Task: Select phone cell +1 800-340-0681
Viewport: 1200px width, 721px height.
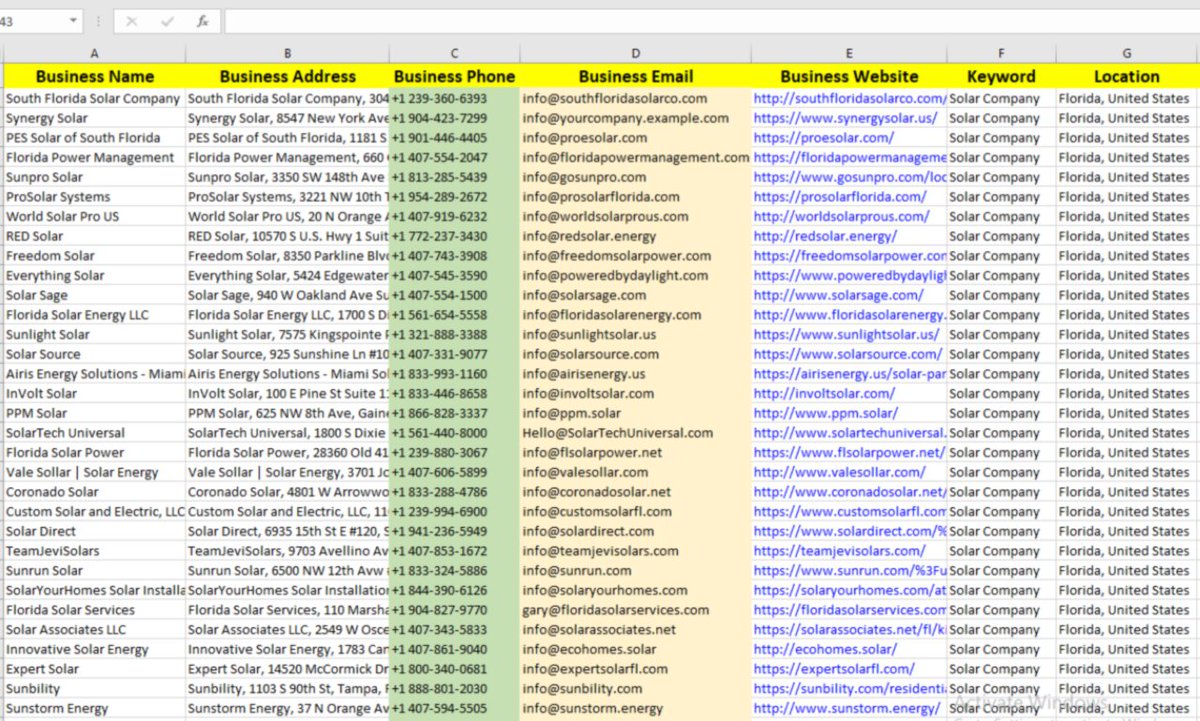Action: (x=454, y=669)
